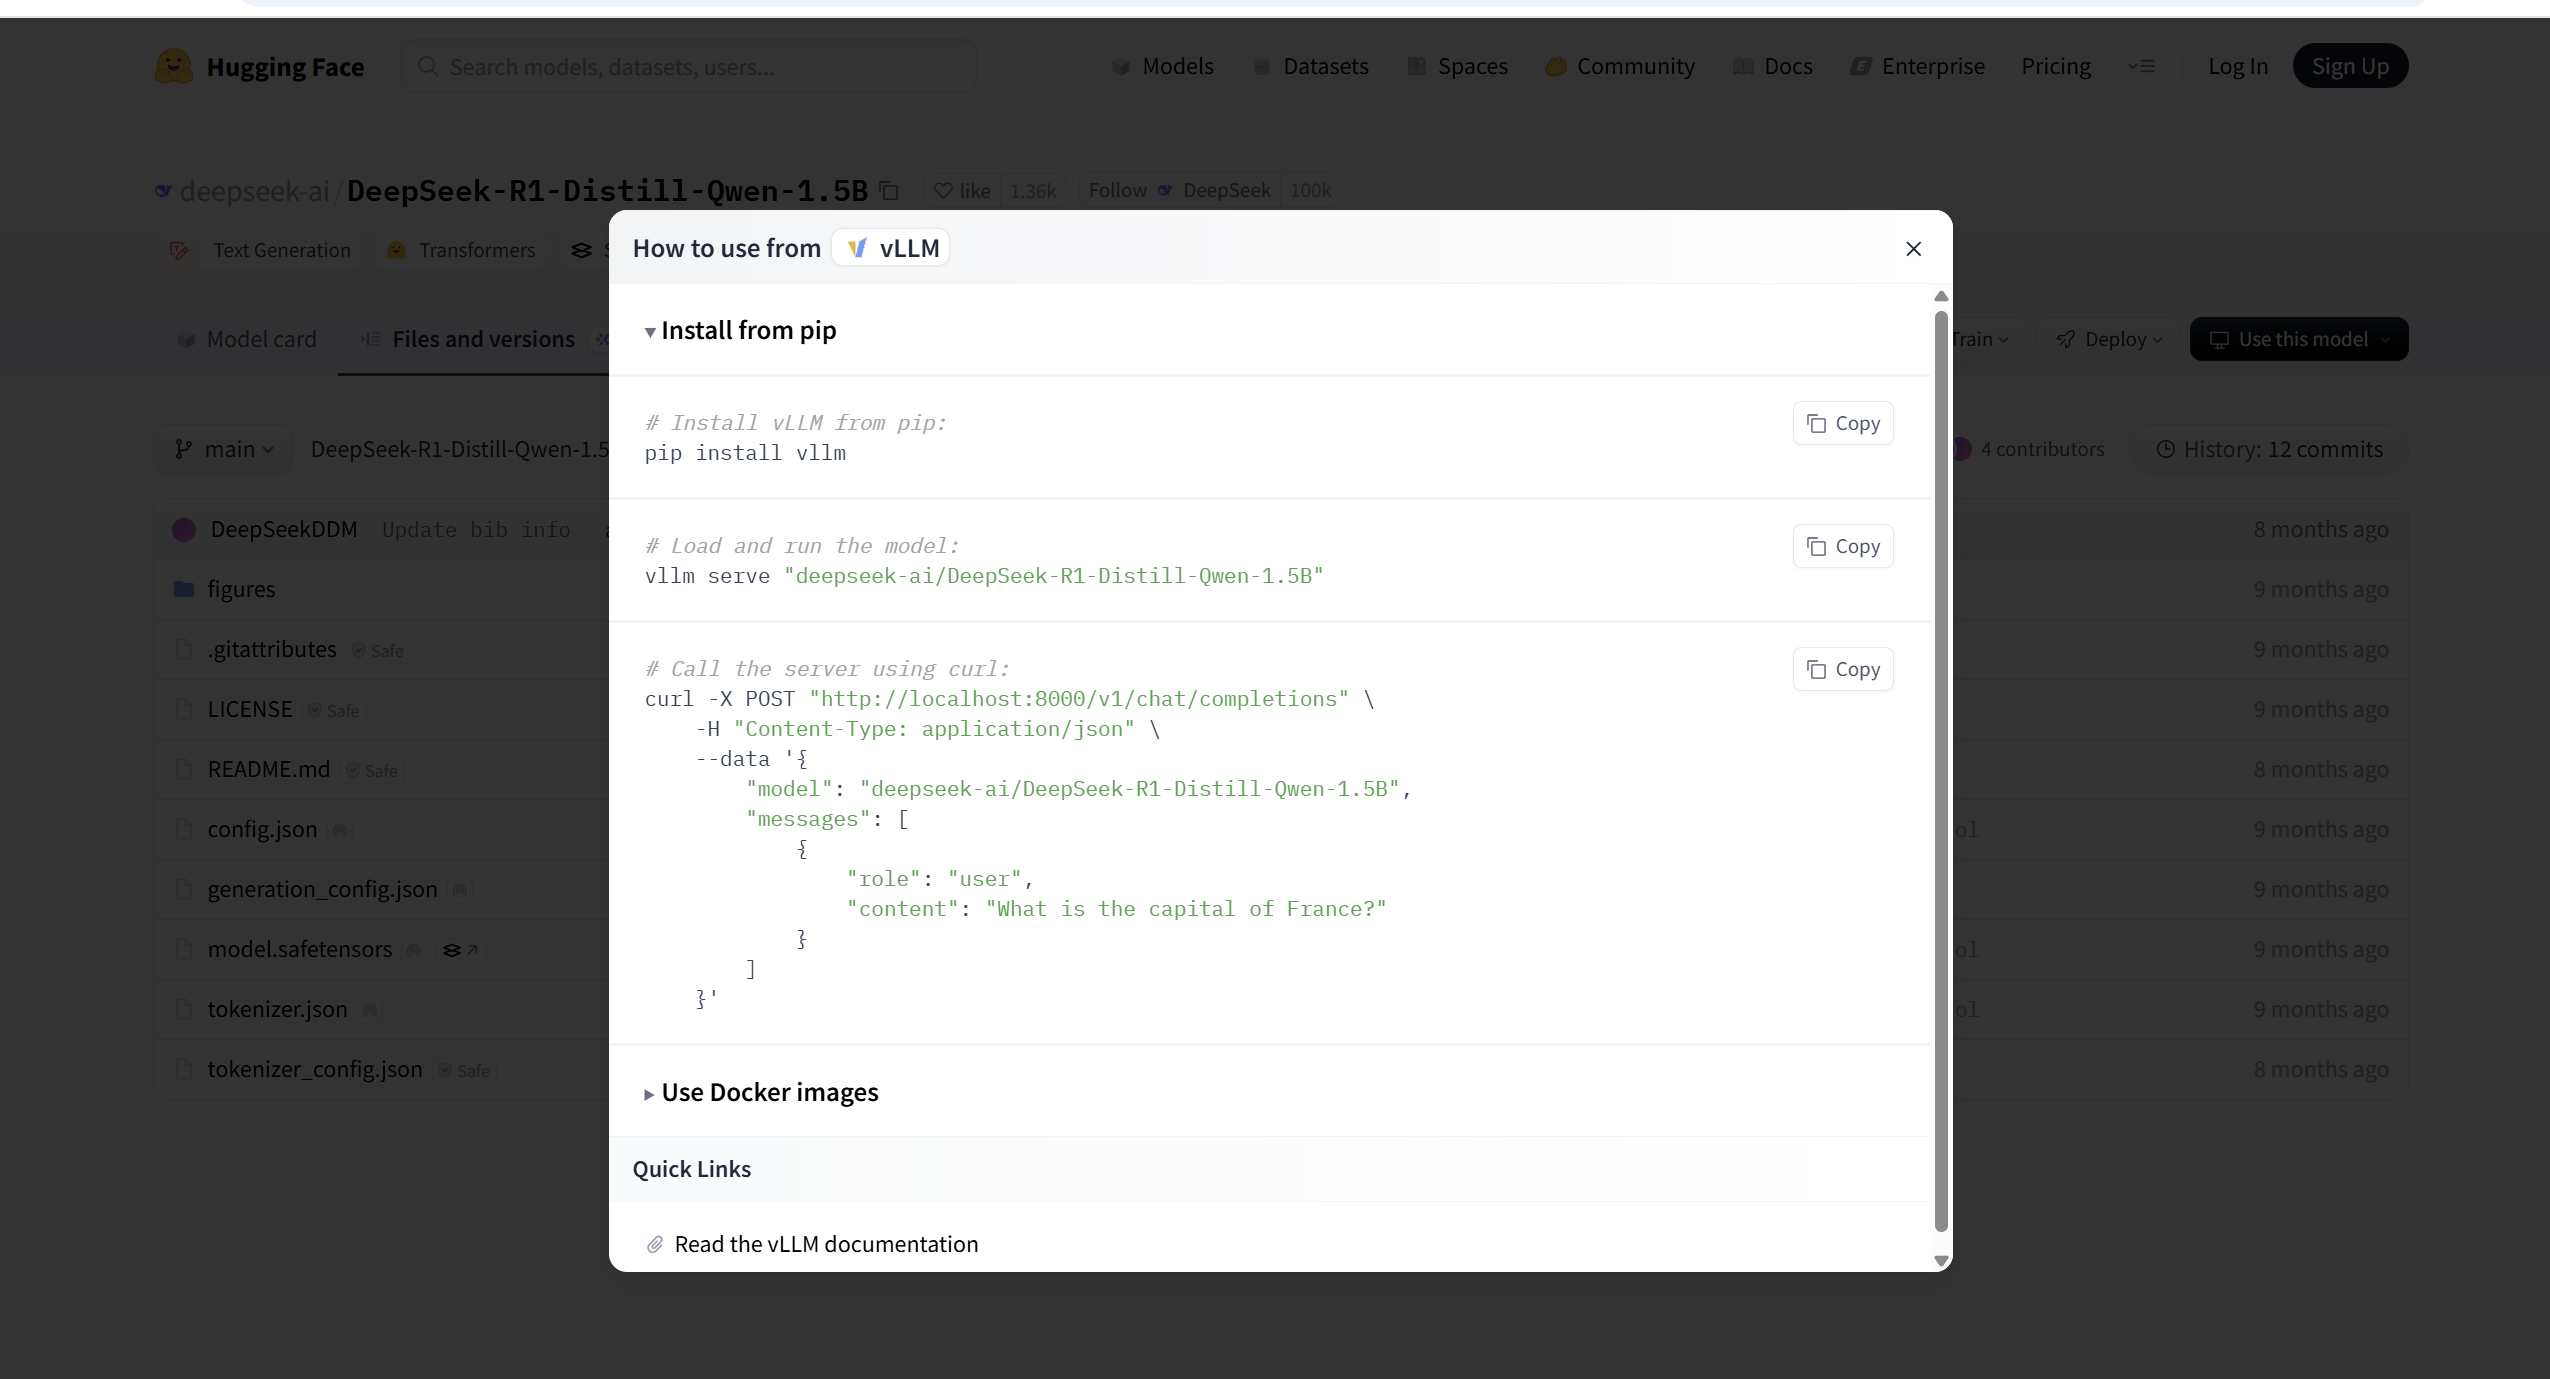Screen dimensions: 2550x1379
Task: Collapse the Install from pip section
Action: [x=740, y=331]
